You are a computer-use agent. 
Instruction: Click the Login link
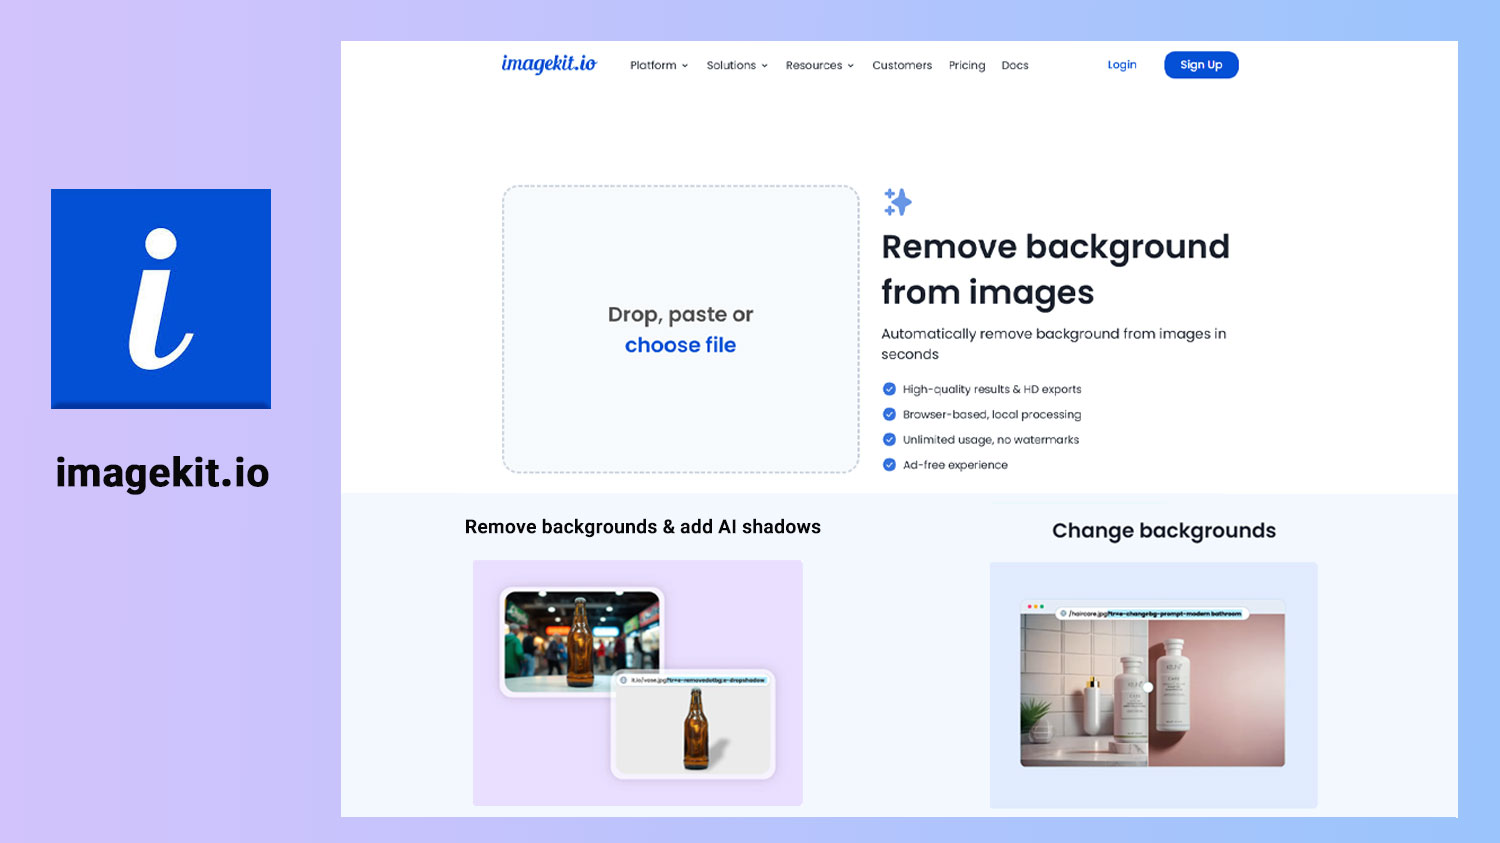point(1122,65)
